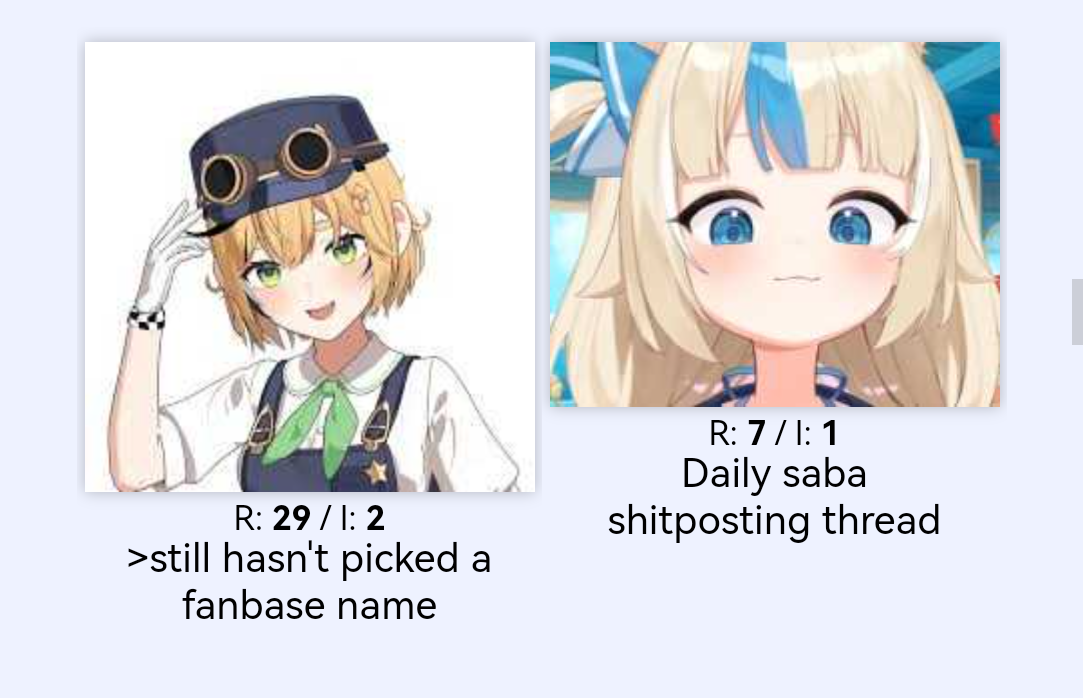
Task: Click the bold image count 2
Action: pyautogui.click(x=375, y=518)
